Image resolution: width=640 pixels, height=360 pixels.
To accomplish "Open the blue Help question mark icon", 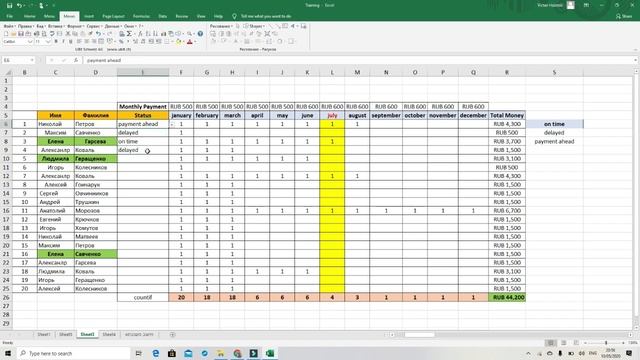I will pos(200,34).
